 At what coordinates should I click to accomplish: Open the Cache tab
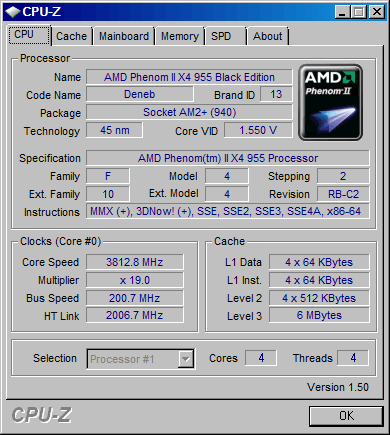click(71, 36)
